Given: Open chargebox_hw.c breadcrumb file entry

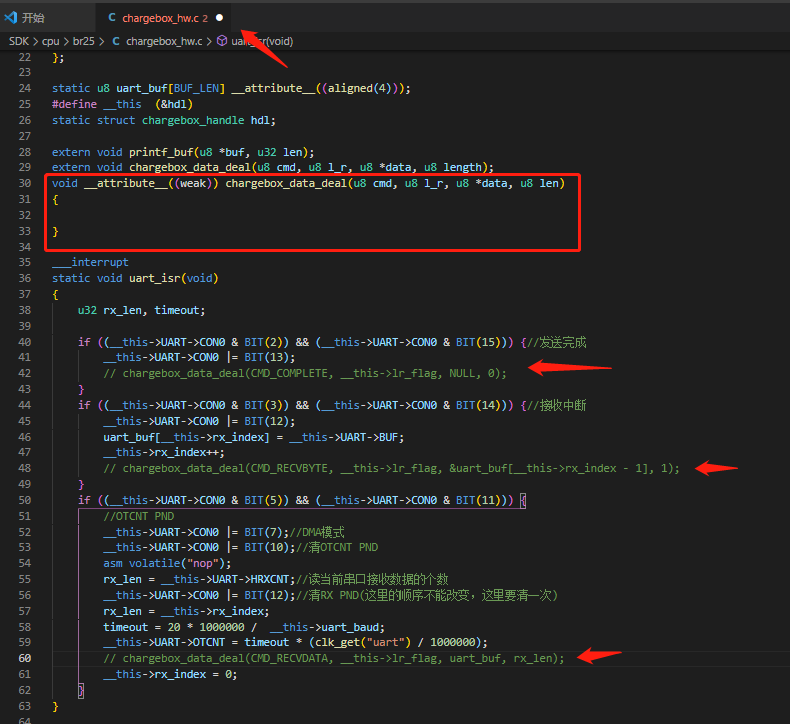Looking at the screenshot, I should pyautogui.click(x=164, y=41).
